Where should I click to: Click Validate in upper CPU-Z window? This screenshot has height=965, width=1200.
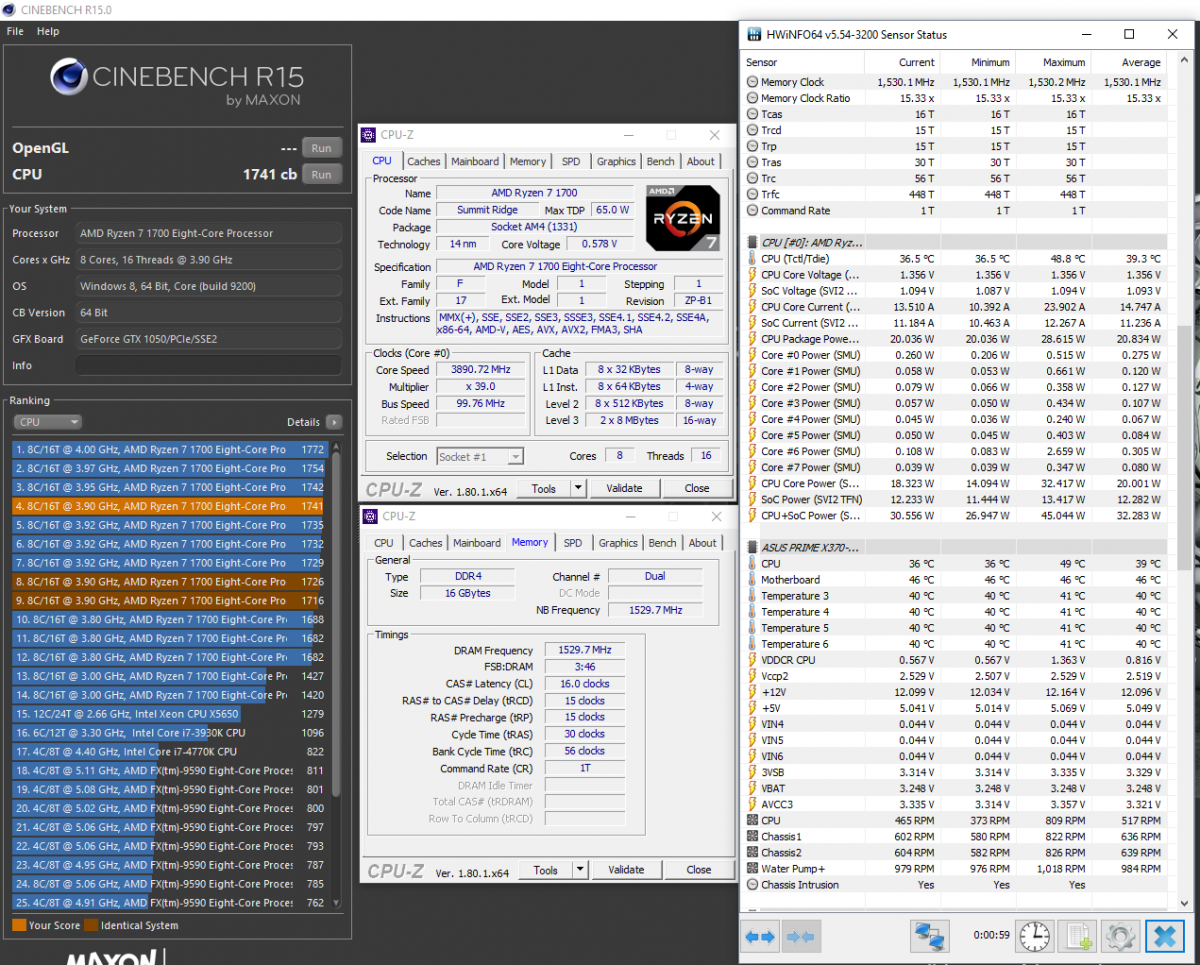coord(625,489)
